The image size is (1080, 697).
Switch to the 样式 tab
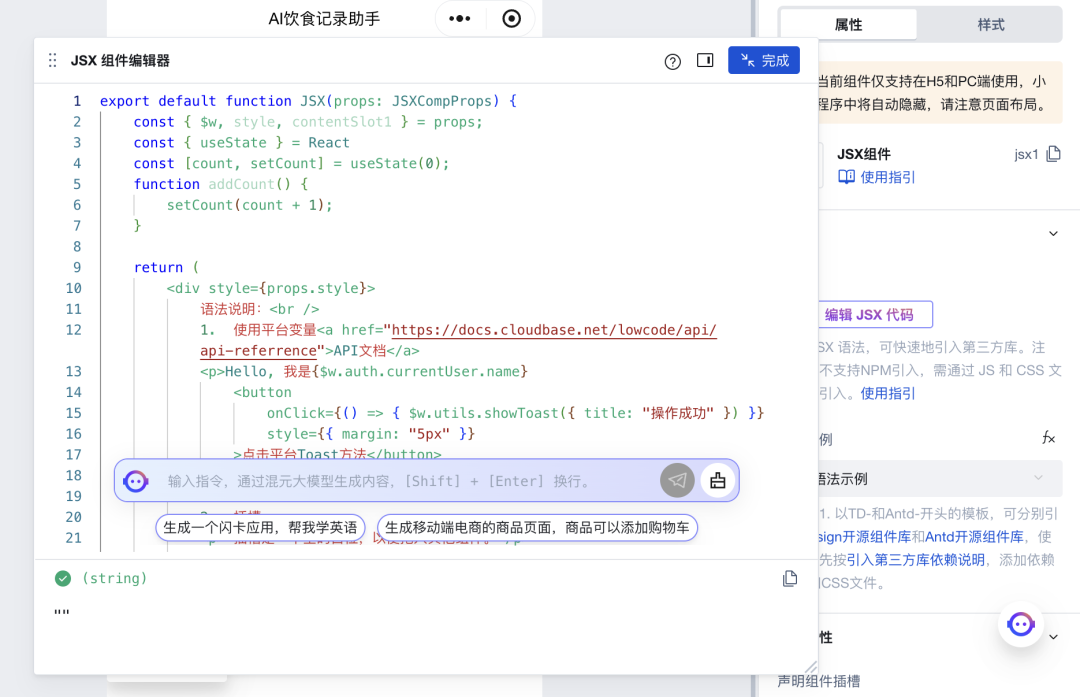coord(990,25)
